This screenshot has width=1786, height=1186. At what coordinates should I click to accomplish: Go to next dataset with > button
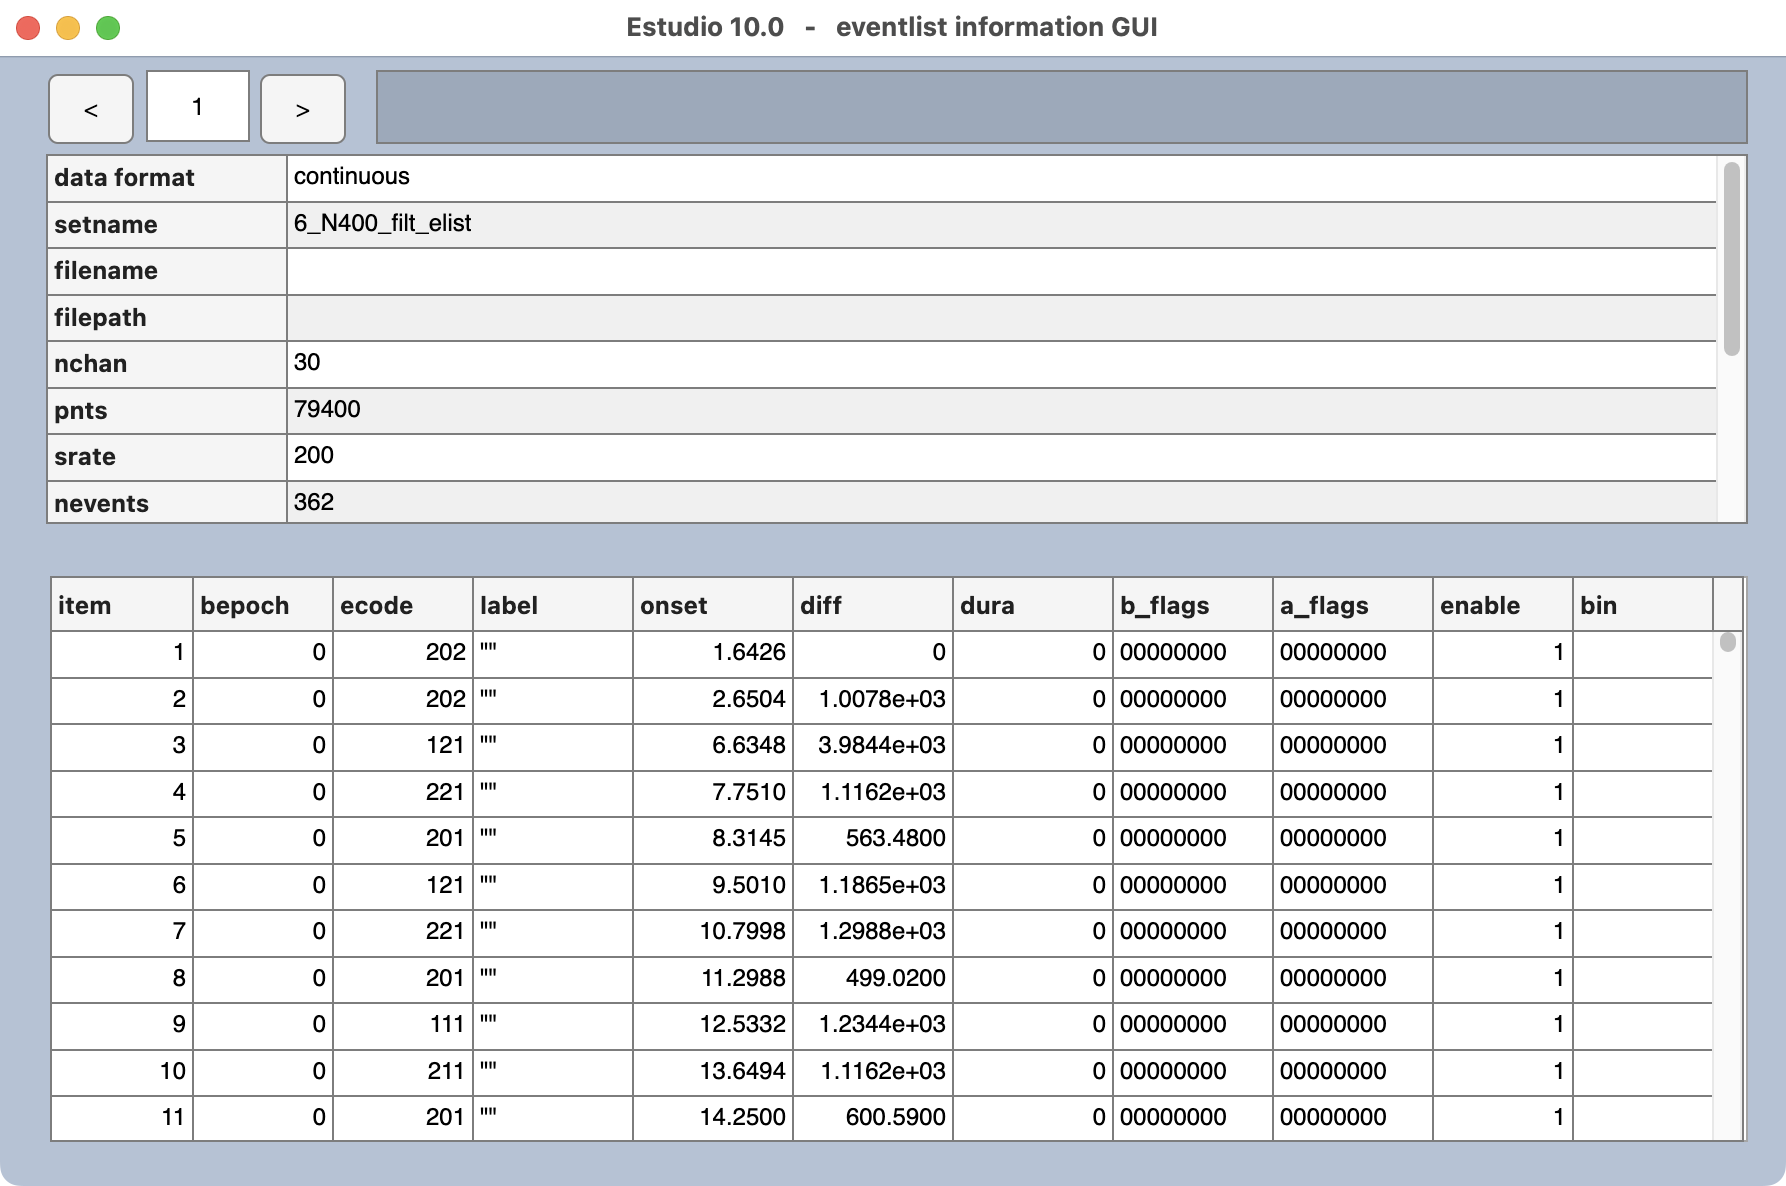coord(303,109)
